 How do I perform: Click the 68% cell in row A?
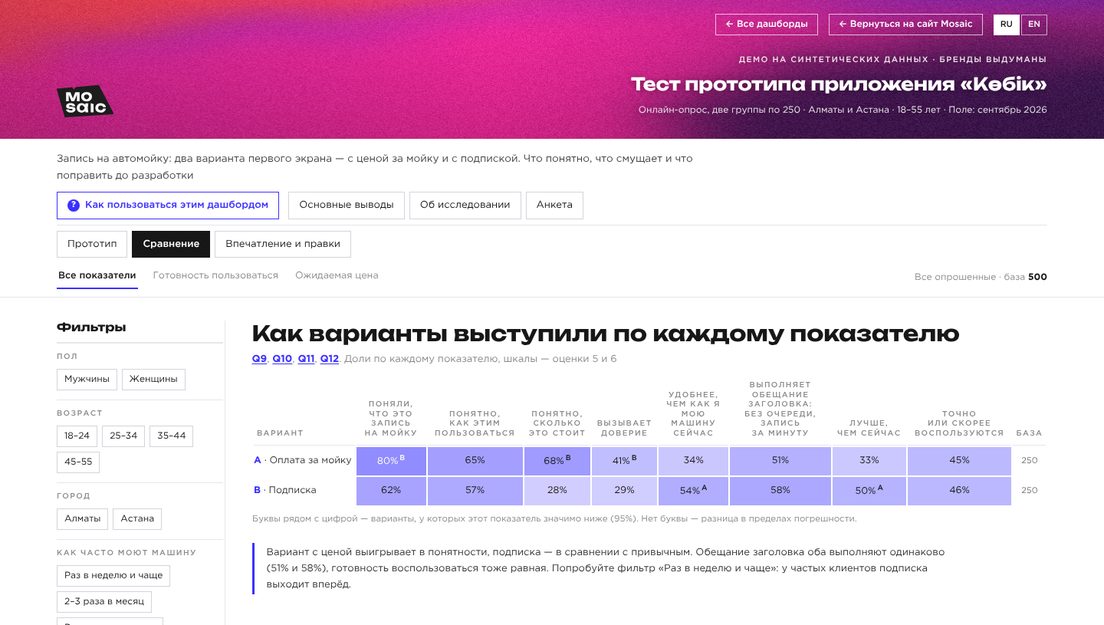click(x=557, y=461)
